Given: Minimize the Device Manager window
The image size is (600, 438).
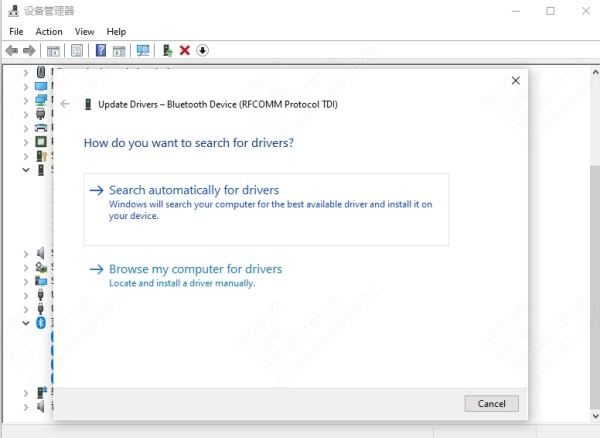Looking at the screenshot, I should [x=516, y=11].
